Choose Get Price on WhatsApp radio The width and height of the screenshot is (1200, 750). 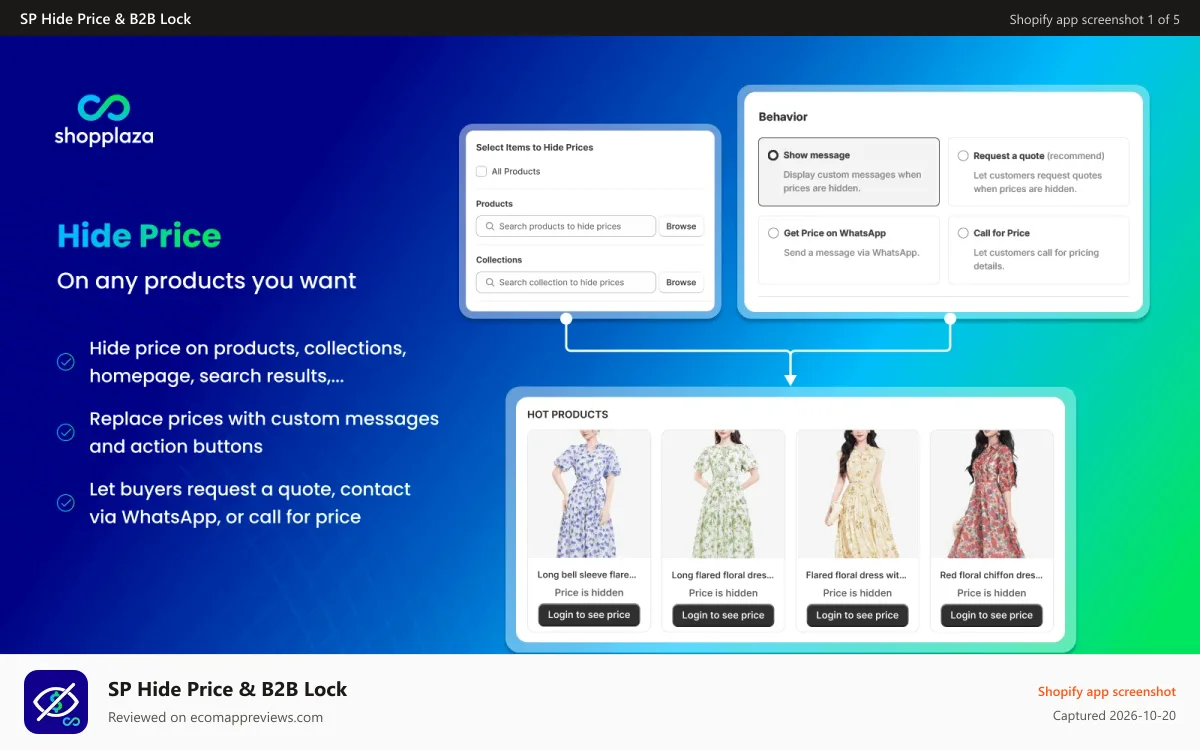(x=773, y=233)
